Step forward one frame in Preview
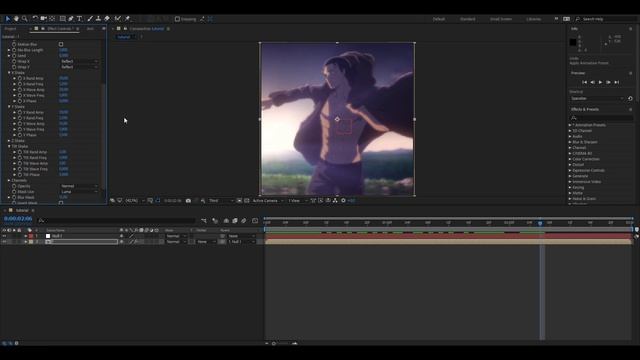The height and width of the screenshot is (360, 640). (609, 82)
